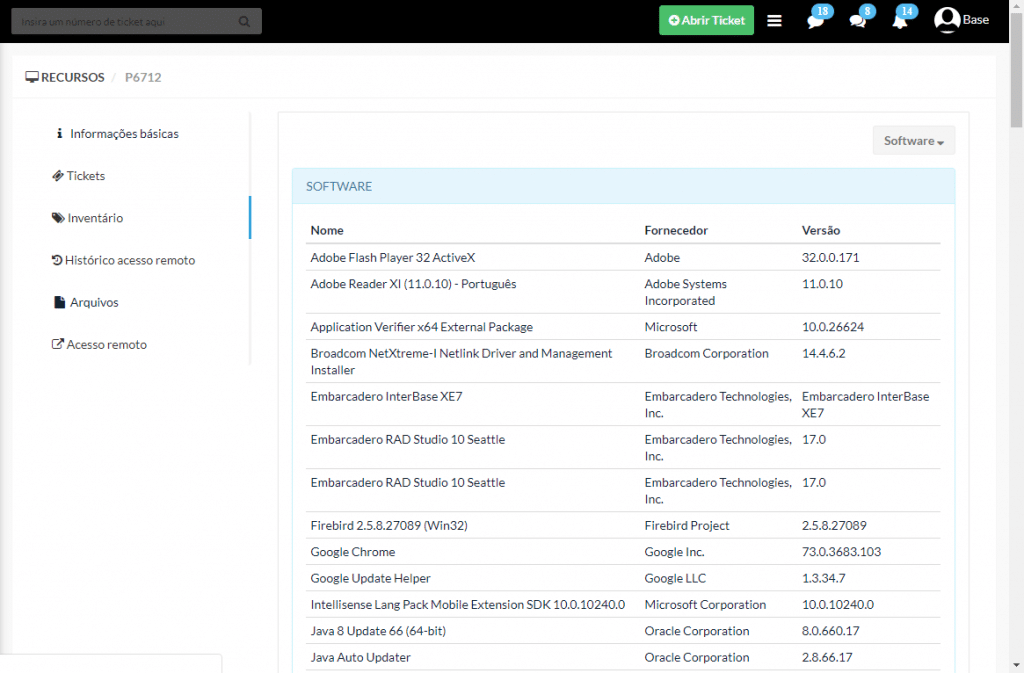
Task: Select Google Update Helper entry
Action: coord(370,578)
